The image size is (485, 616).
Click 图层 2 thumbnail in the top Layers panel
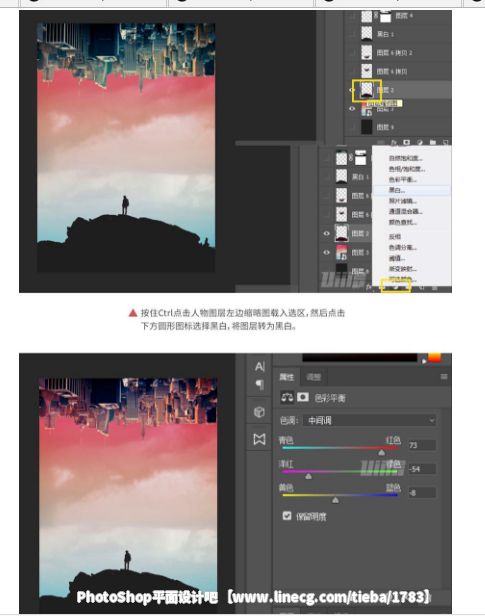pyautogui.click(x=366, y=90)
